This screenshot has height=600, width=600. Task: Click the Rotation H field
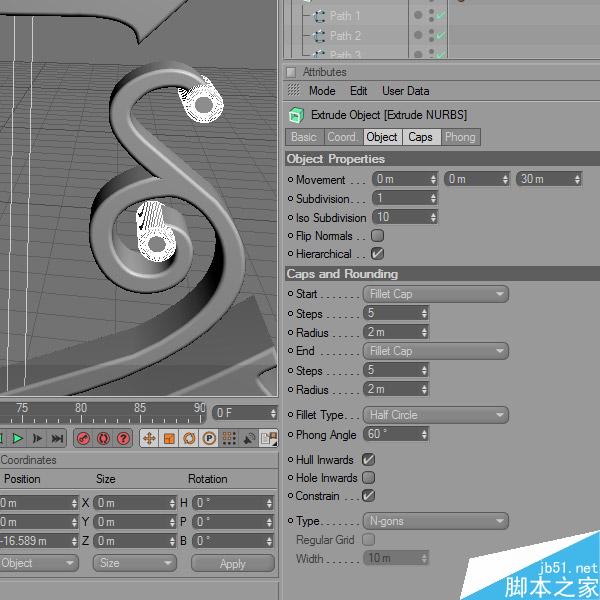(x=233, y=503)
